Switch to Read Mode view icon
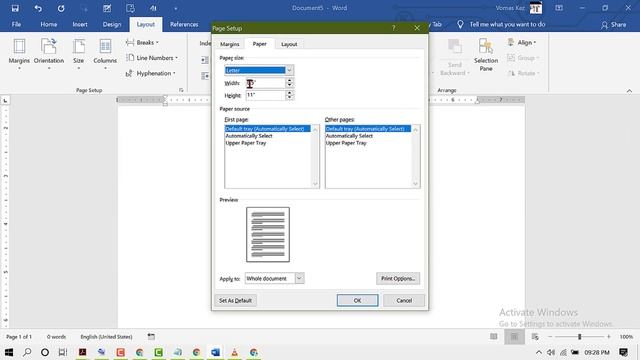Image resolution: width=640 pixels, height=360 pixels. tap(493, 337)
